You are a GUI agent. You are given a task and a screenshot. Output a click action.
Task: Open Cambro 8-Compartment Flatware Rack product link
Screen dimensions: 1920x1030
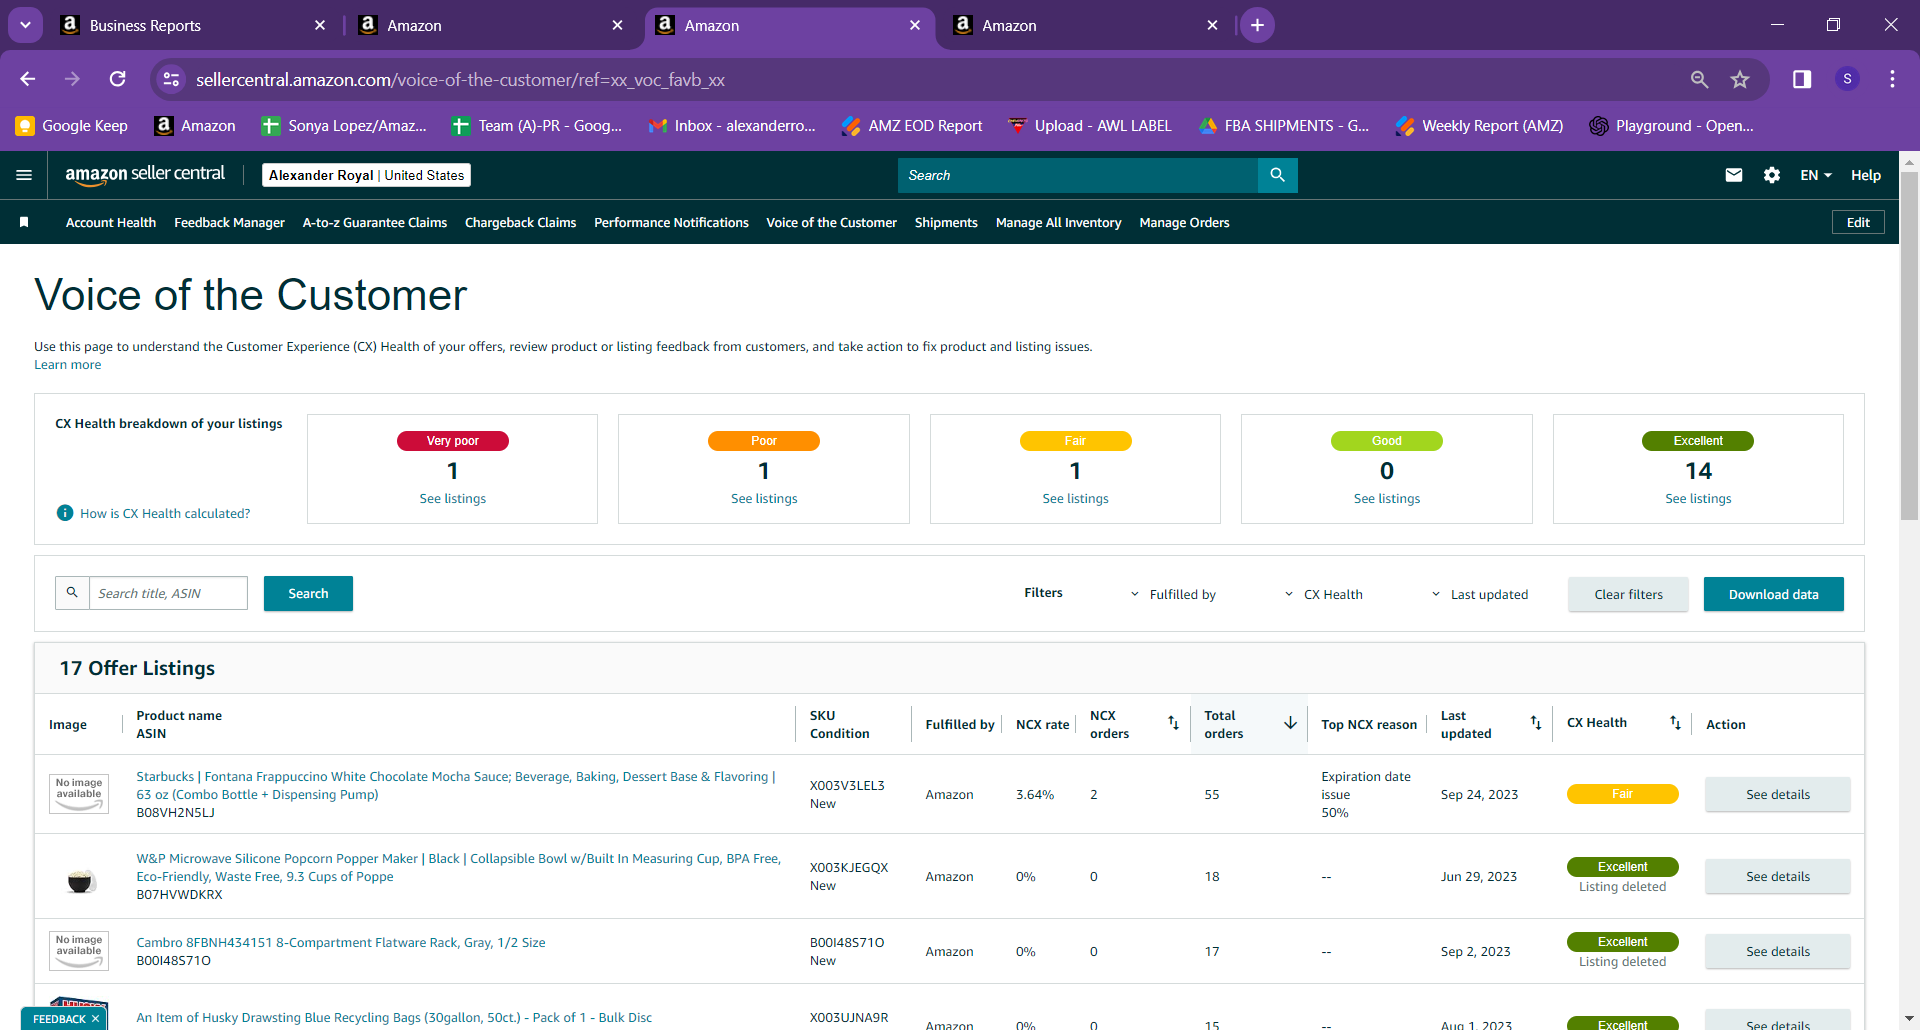[341, 942]
